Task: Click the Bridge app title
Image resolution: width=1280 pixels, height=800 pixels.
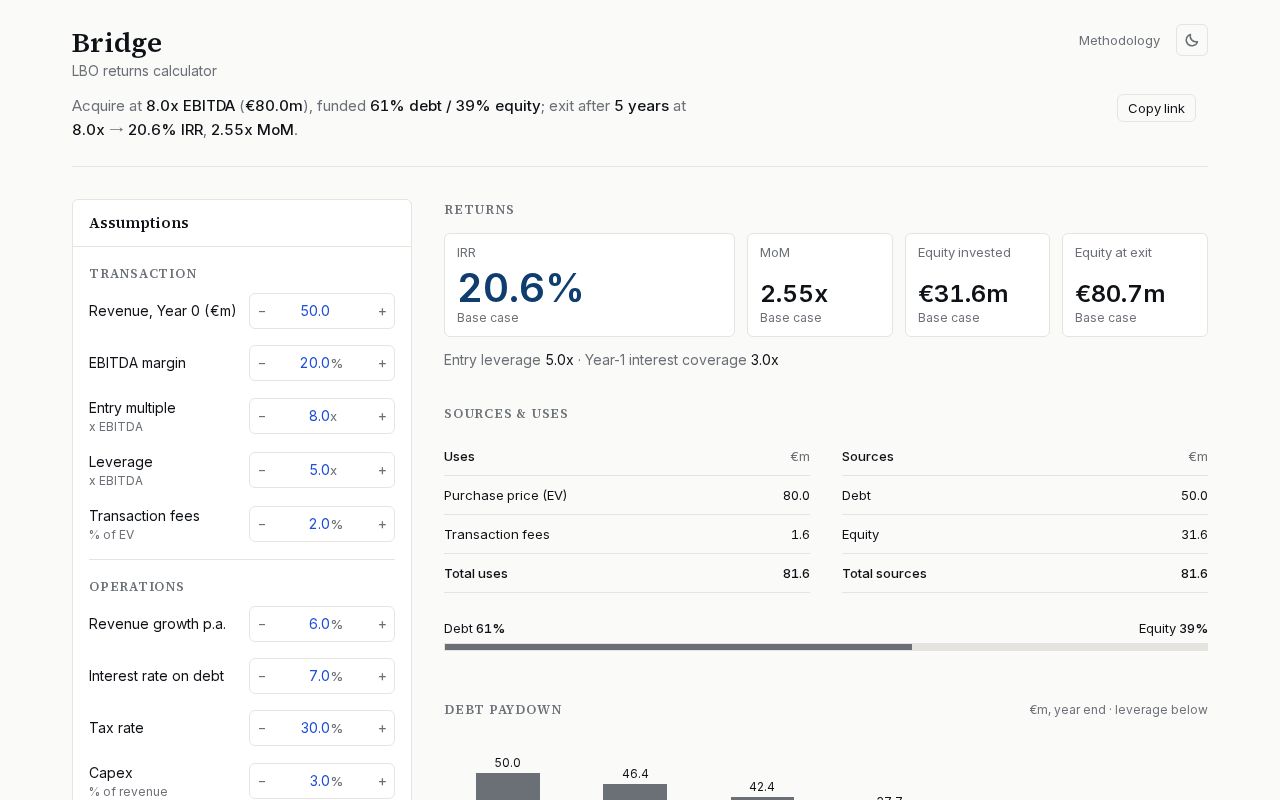Action: [x=117, y=43]
